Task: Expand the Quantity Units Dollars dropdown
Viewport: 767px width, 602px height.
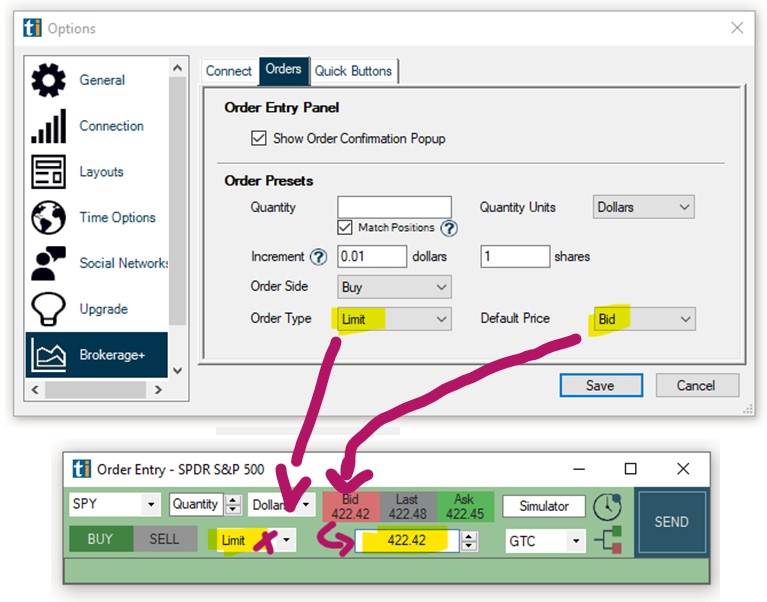Action: [643, 207]
